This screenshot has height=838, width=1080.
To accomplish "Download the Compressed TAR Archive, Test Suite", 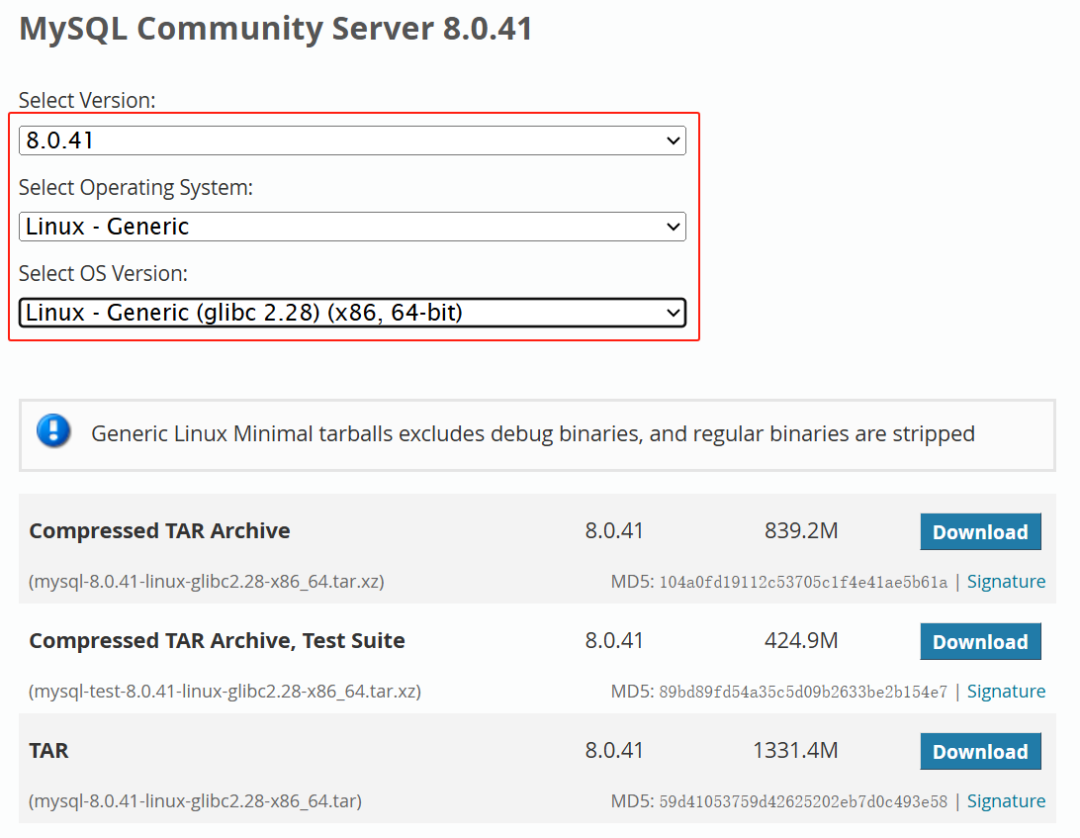I will 980,642.
